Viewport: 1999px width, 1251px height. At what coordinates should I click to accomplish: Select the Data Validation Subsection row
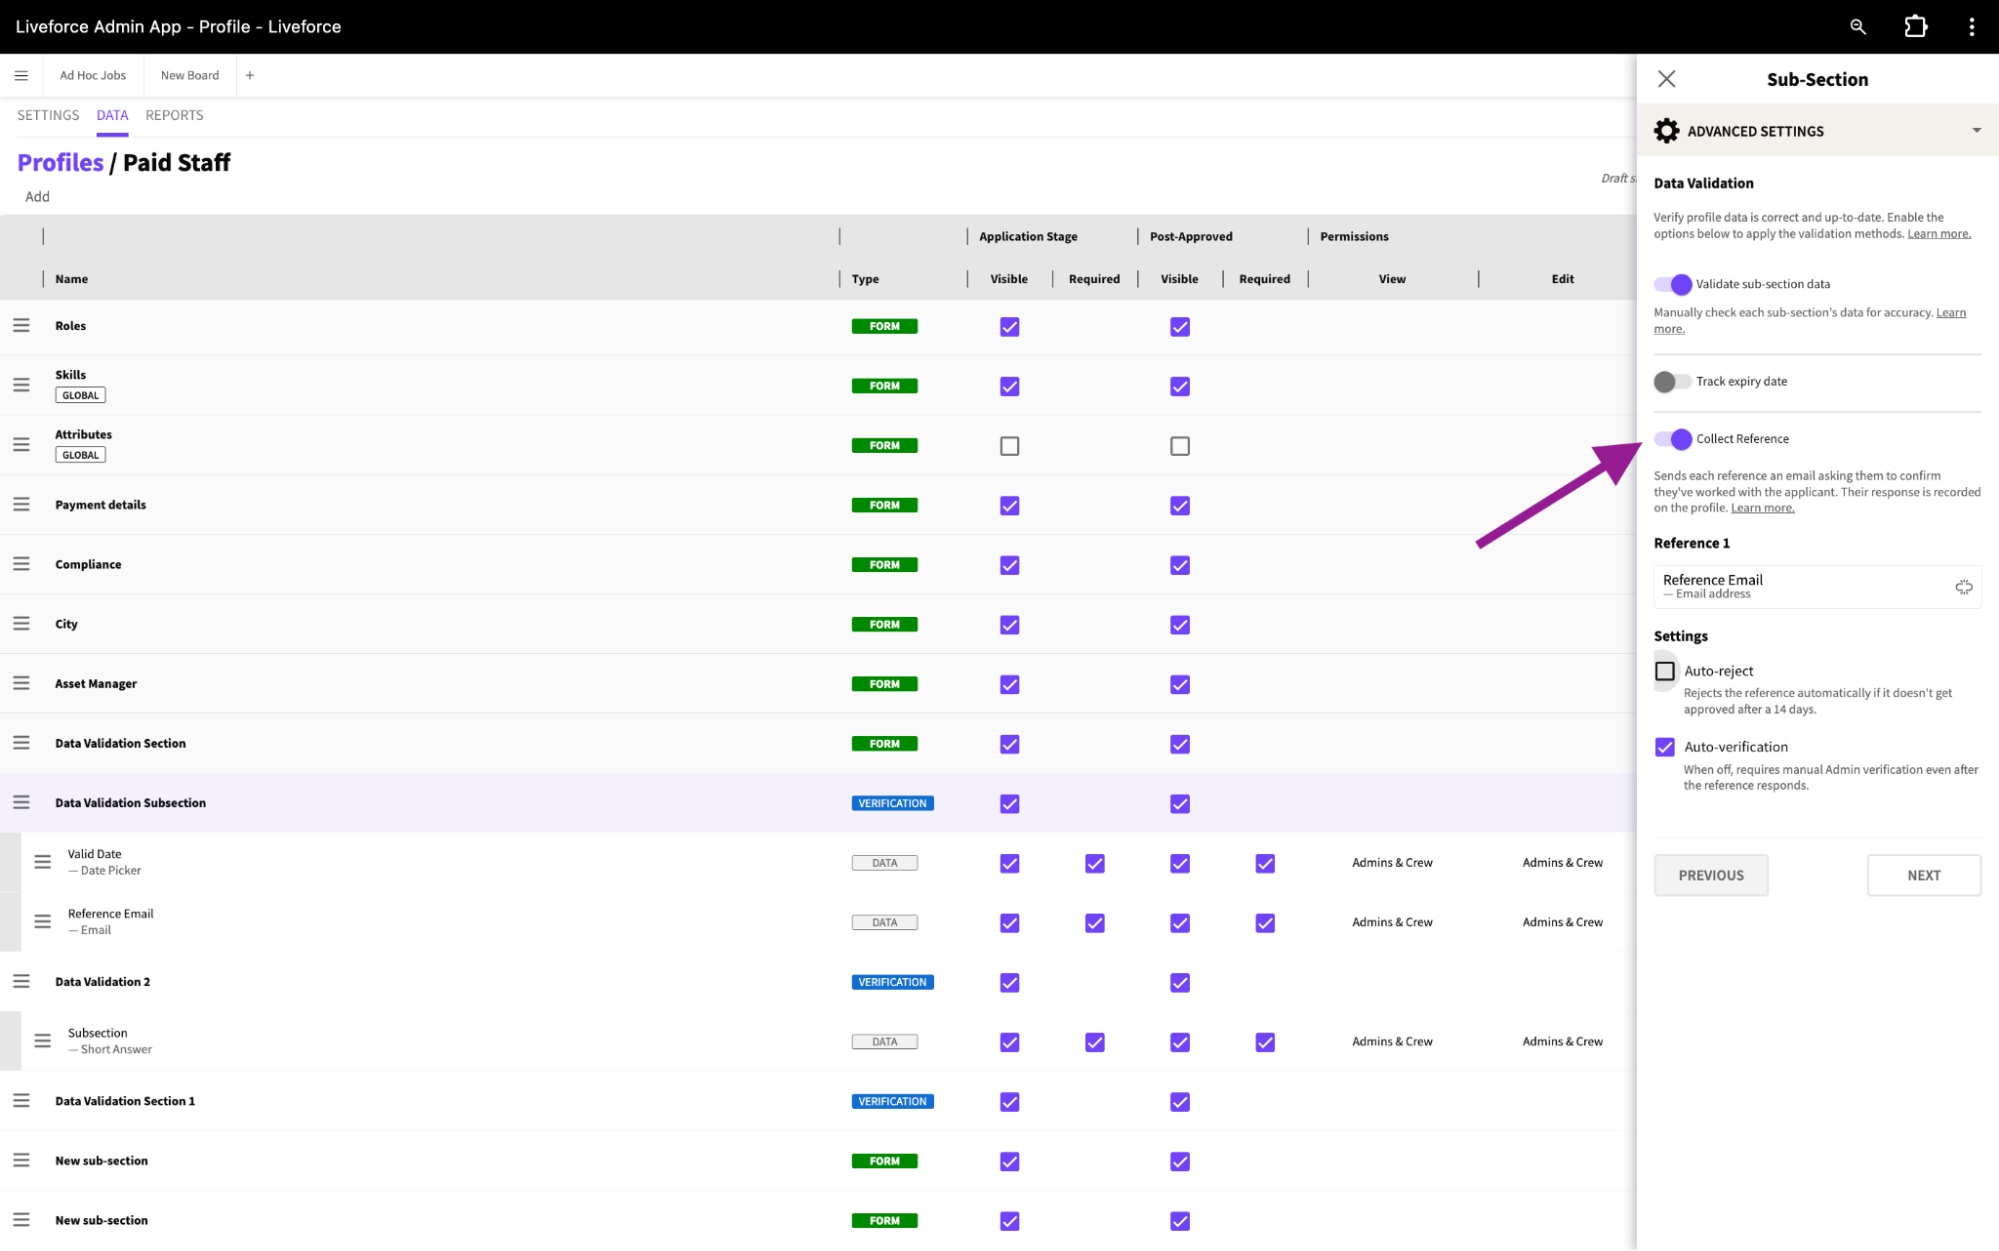click(818, 803)
